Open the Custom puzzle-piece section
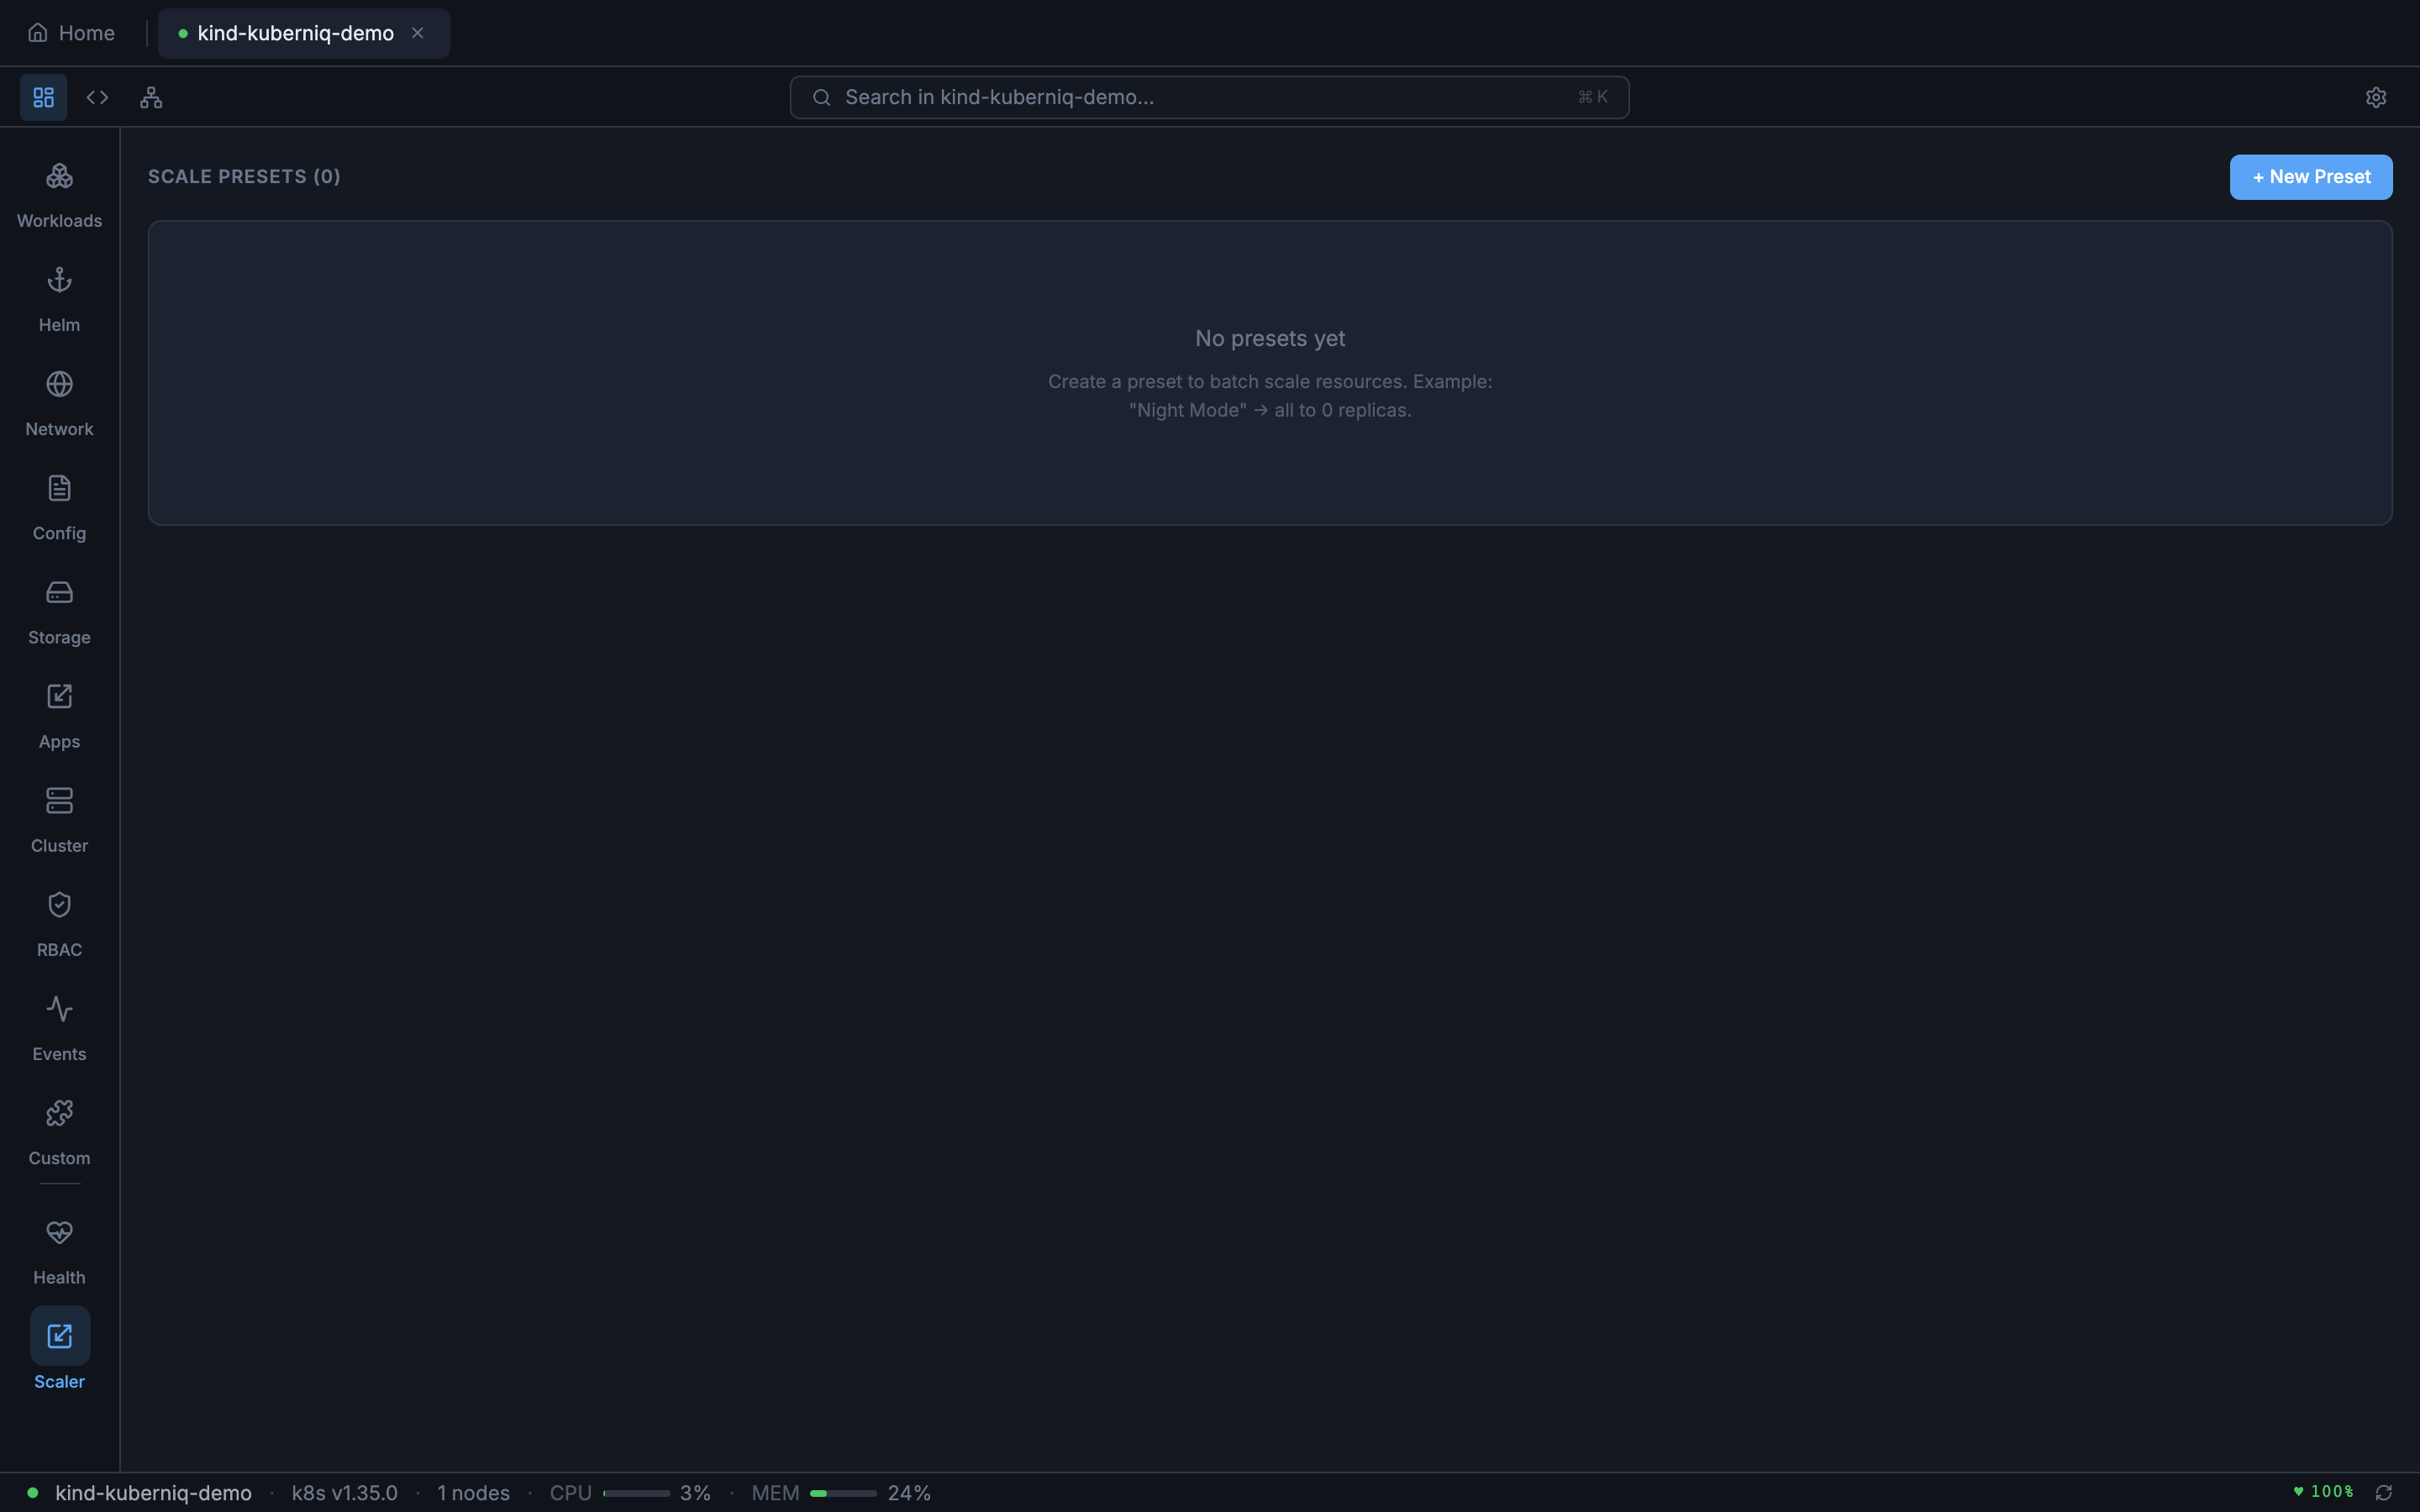This screenshot has height=1512, width=2420. point(59,1131)
